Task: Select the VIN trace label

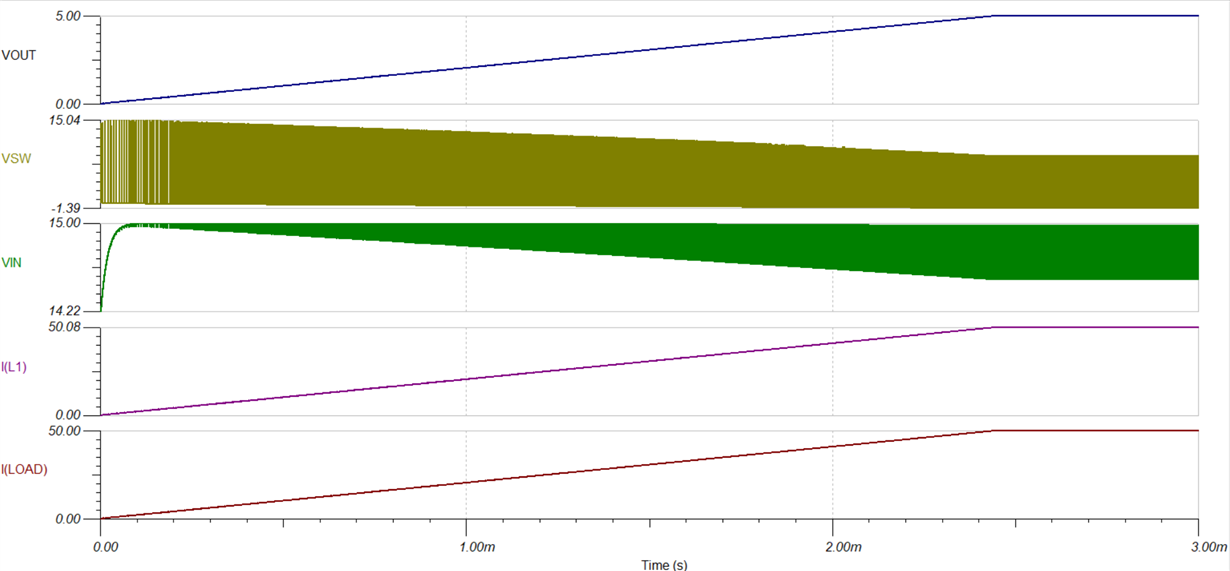Action: tap(13, 262)
